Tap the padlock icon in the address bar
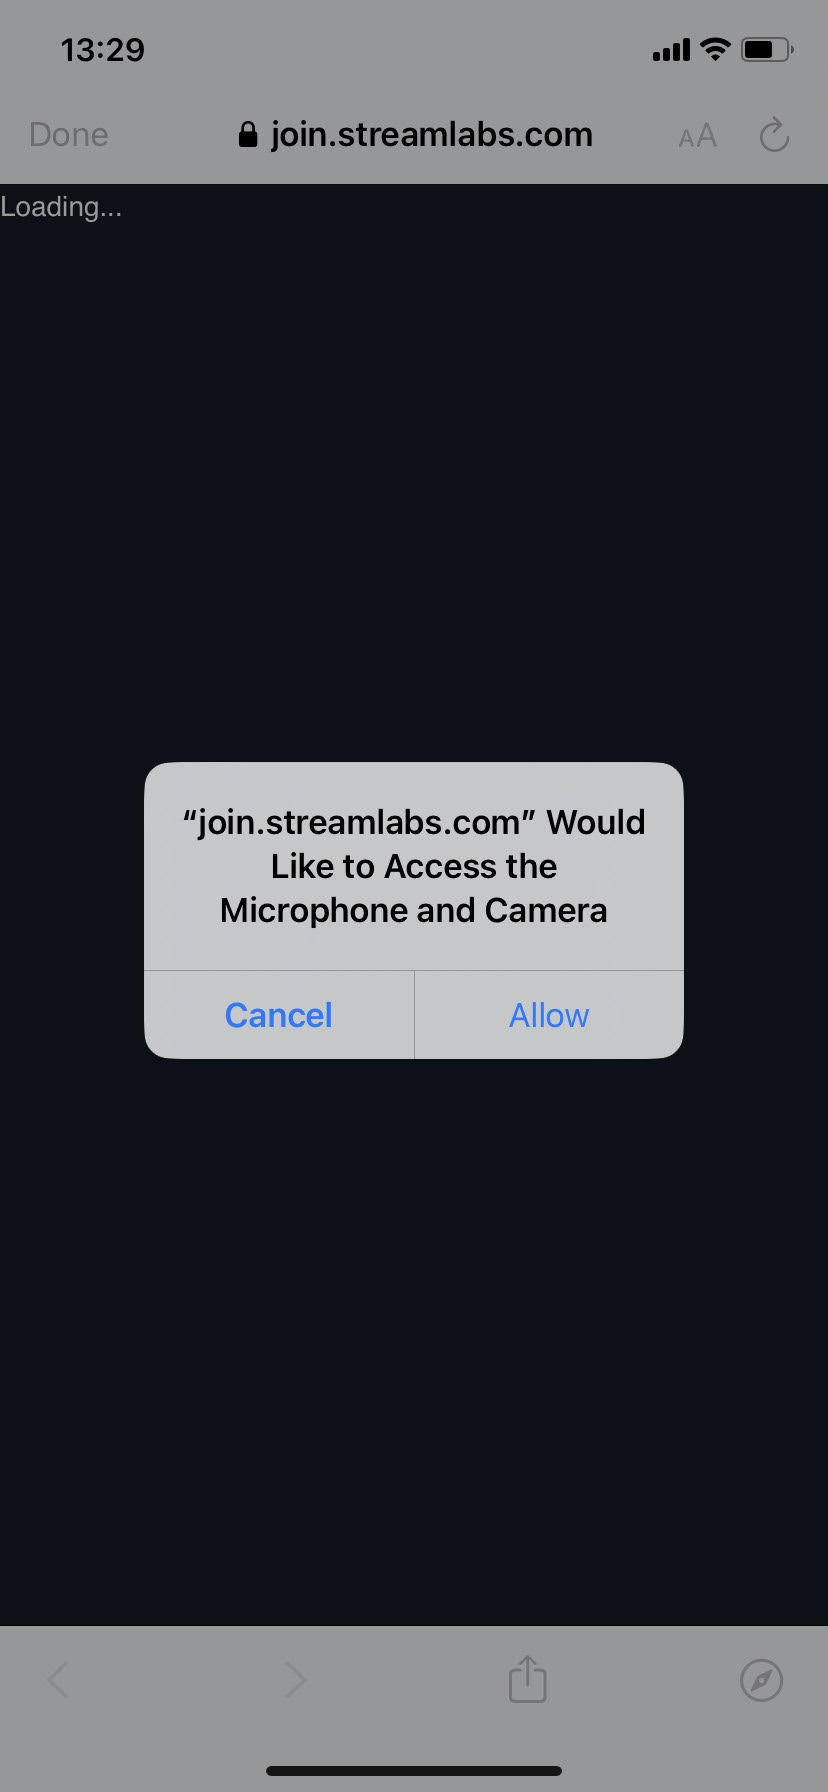This screenshot has height=1792, width=828. (x=248, y=135)
